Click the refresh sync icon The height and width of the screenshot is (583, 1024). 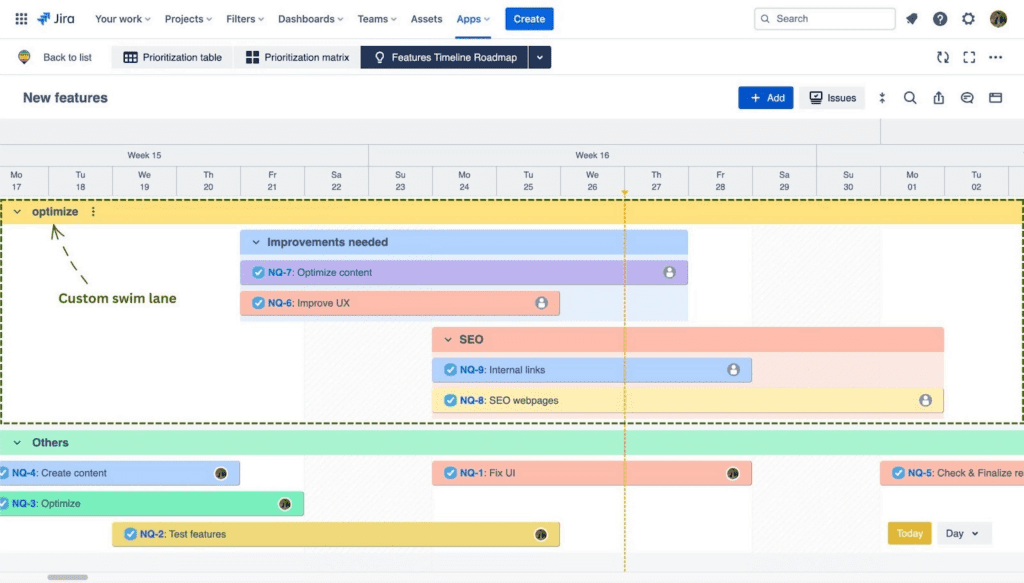(x=942, y=57)
